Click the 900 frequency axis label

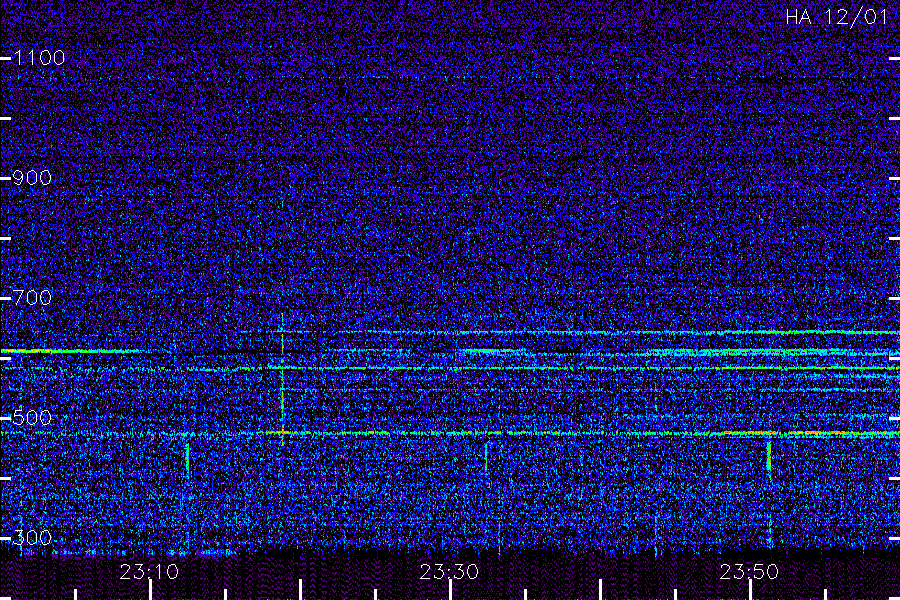(32, 178)
